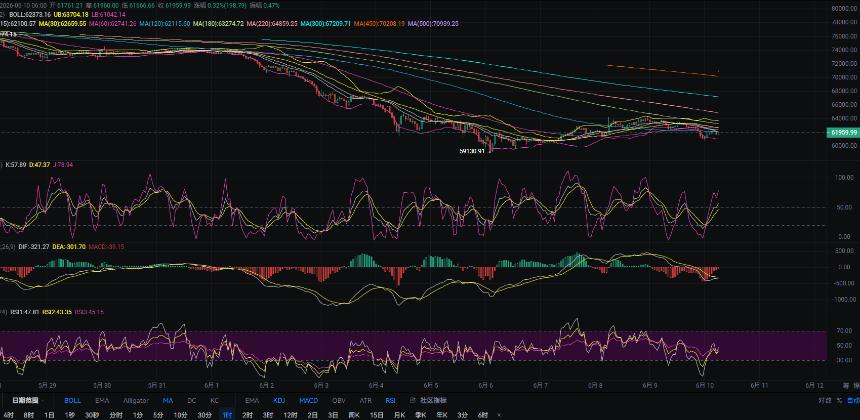Click the MA(120) legend value
This screenshot has height=420, width=860.
[x=165, y=24]
